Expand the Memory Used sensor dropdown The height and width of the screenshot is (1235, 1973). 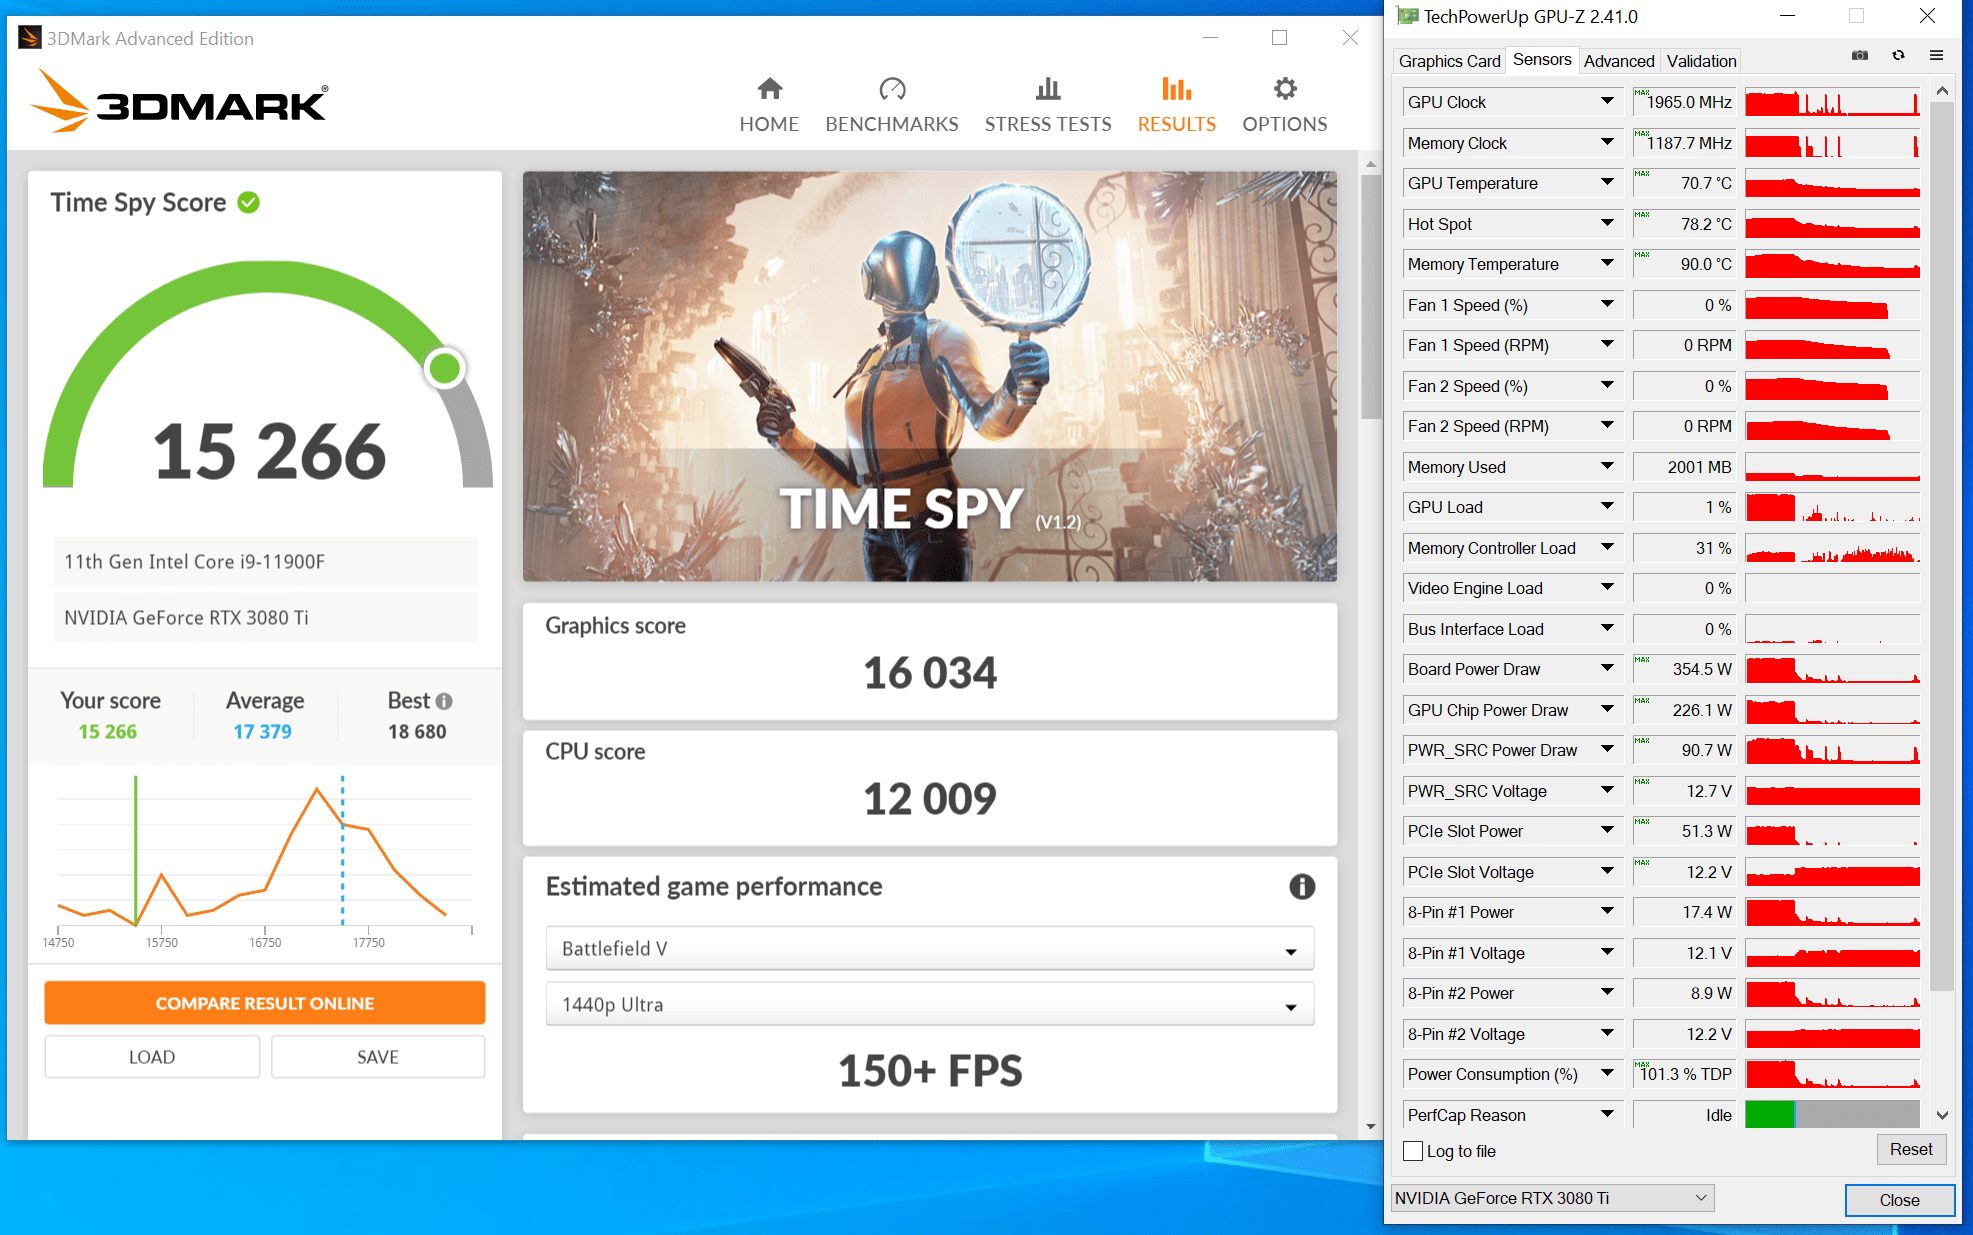[1607, 467]
